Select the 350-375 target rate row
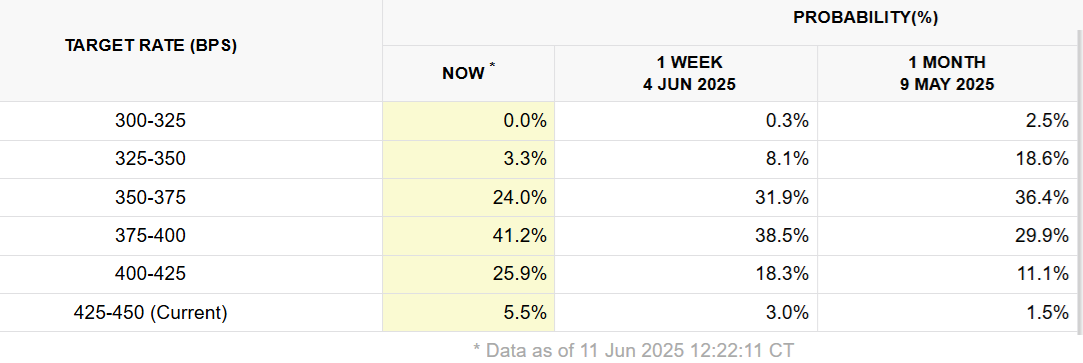 (538, 198)
